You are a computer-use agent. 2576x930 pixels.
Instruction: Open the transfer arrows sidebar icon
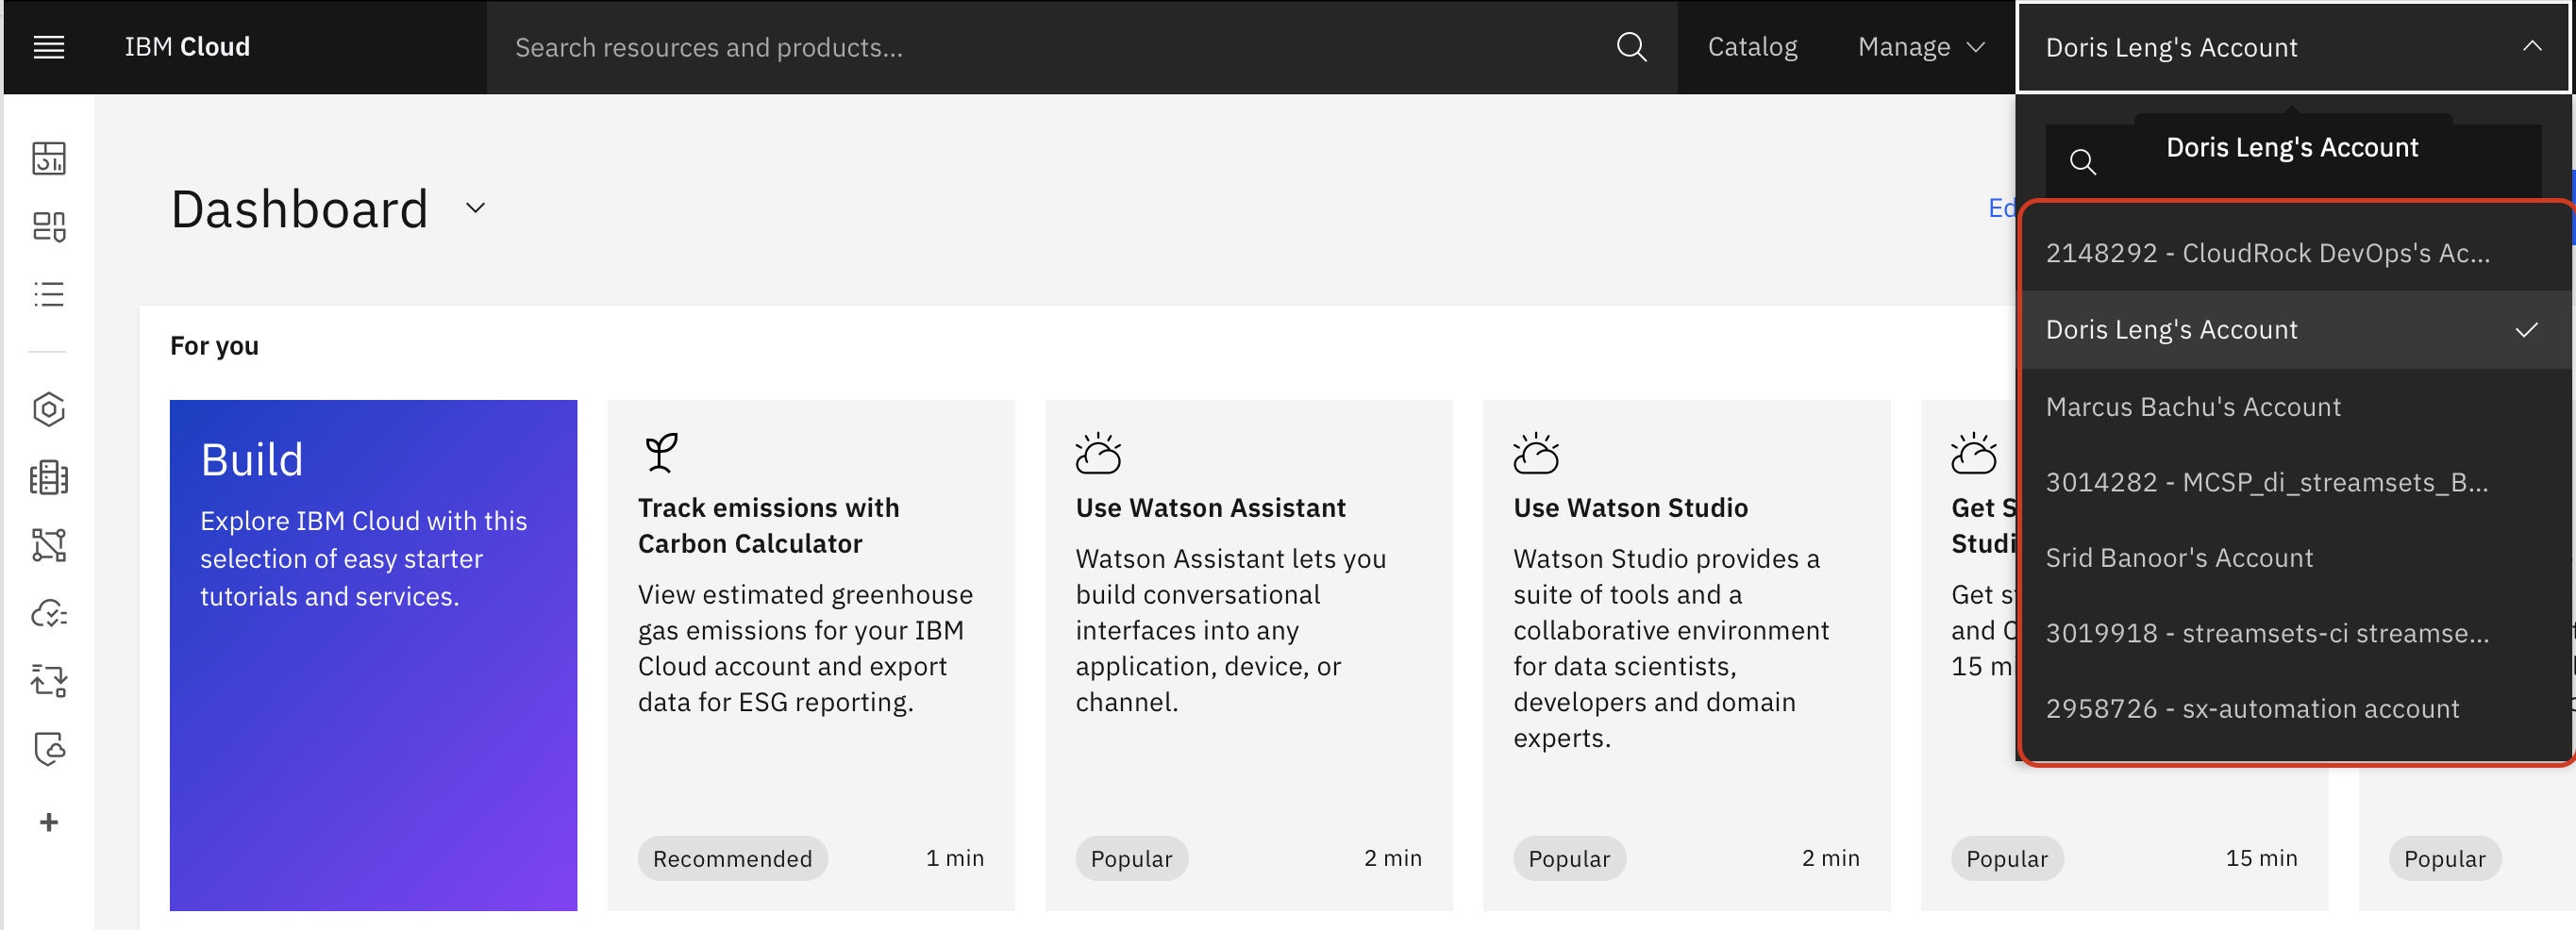click(x=49, y=681)
